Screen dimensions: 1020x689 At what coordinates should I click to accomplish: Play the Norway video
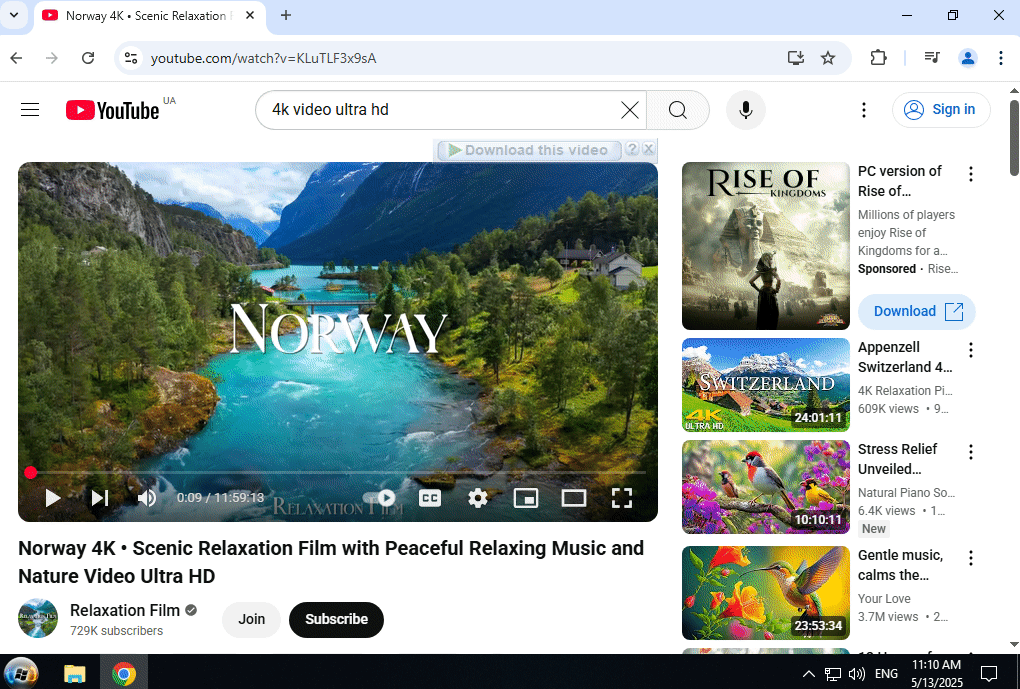click(53, 498)
